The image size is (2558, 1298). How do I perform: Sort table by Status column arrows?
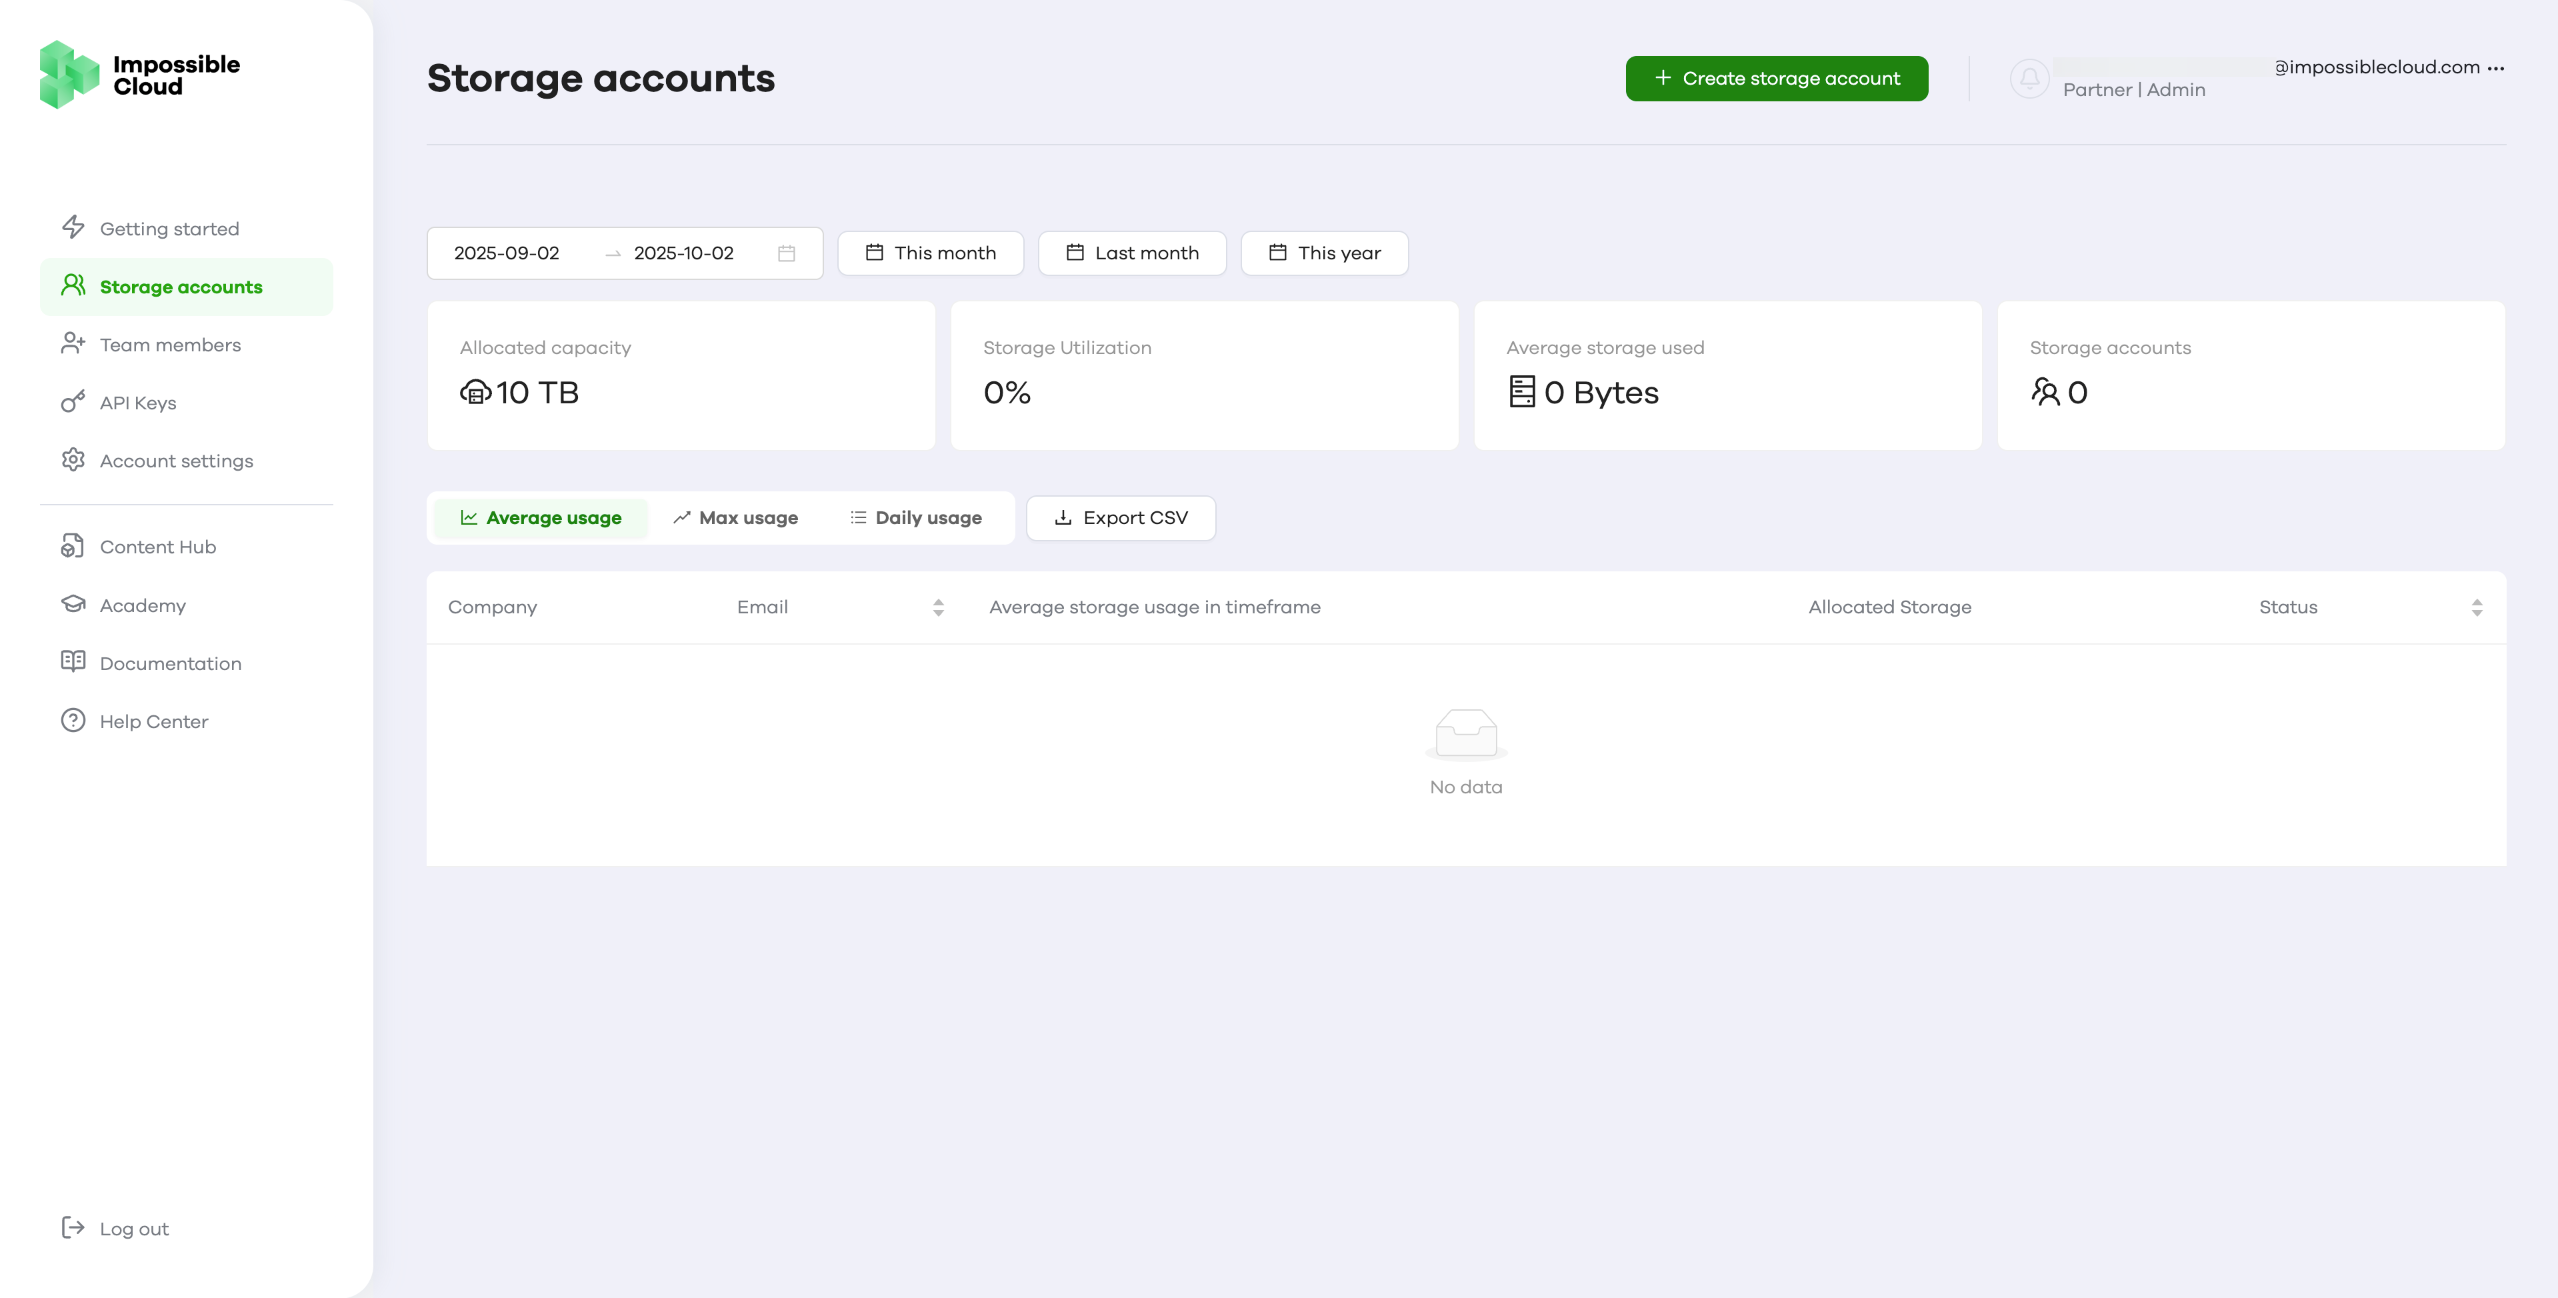[2476, 607]
